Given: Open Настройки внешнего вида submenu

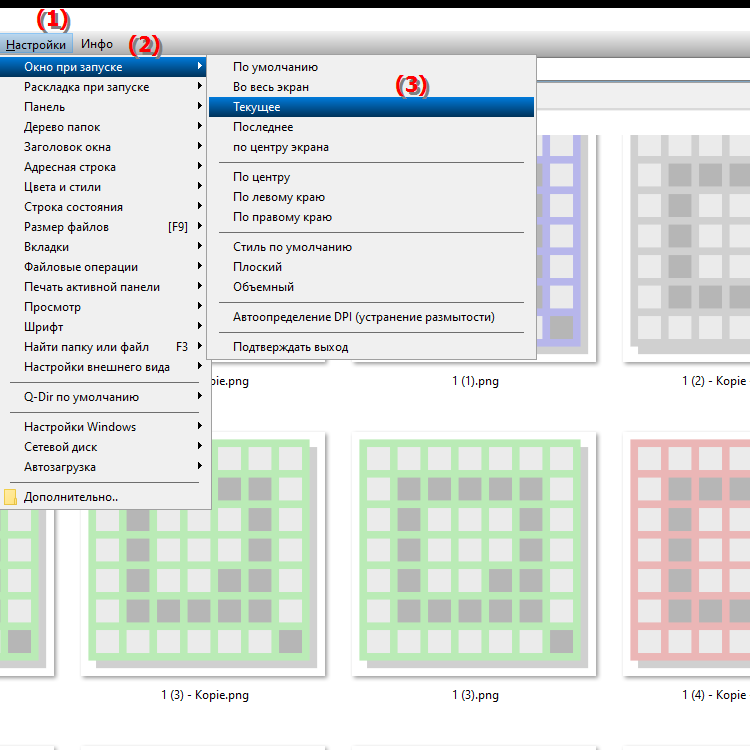Looking at the screenshot, I should pos(103,367).
